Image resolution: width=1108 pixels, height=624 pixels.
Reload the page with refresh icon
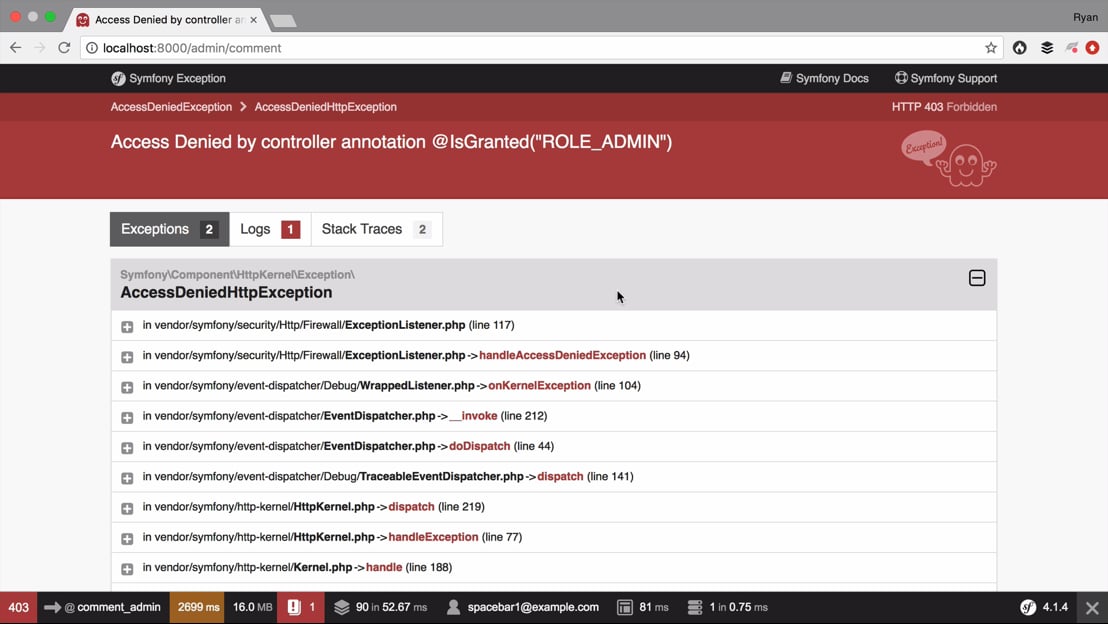[x=64, y=48]
